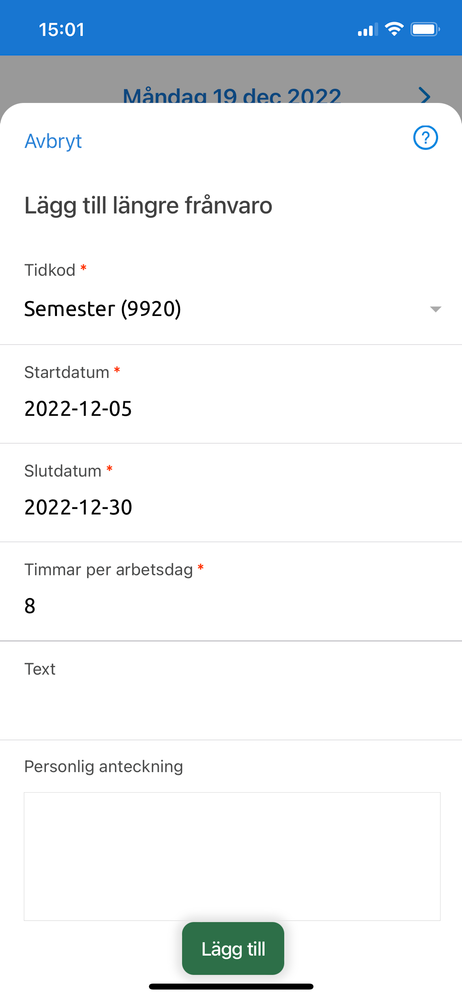Cancel with the Avbryt link
Viewport: 462px width, 999px height.
click(x=53, y=141)
